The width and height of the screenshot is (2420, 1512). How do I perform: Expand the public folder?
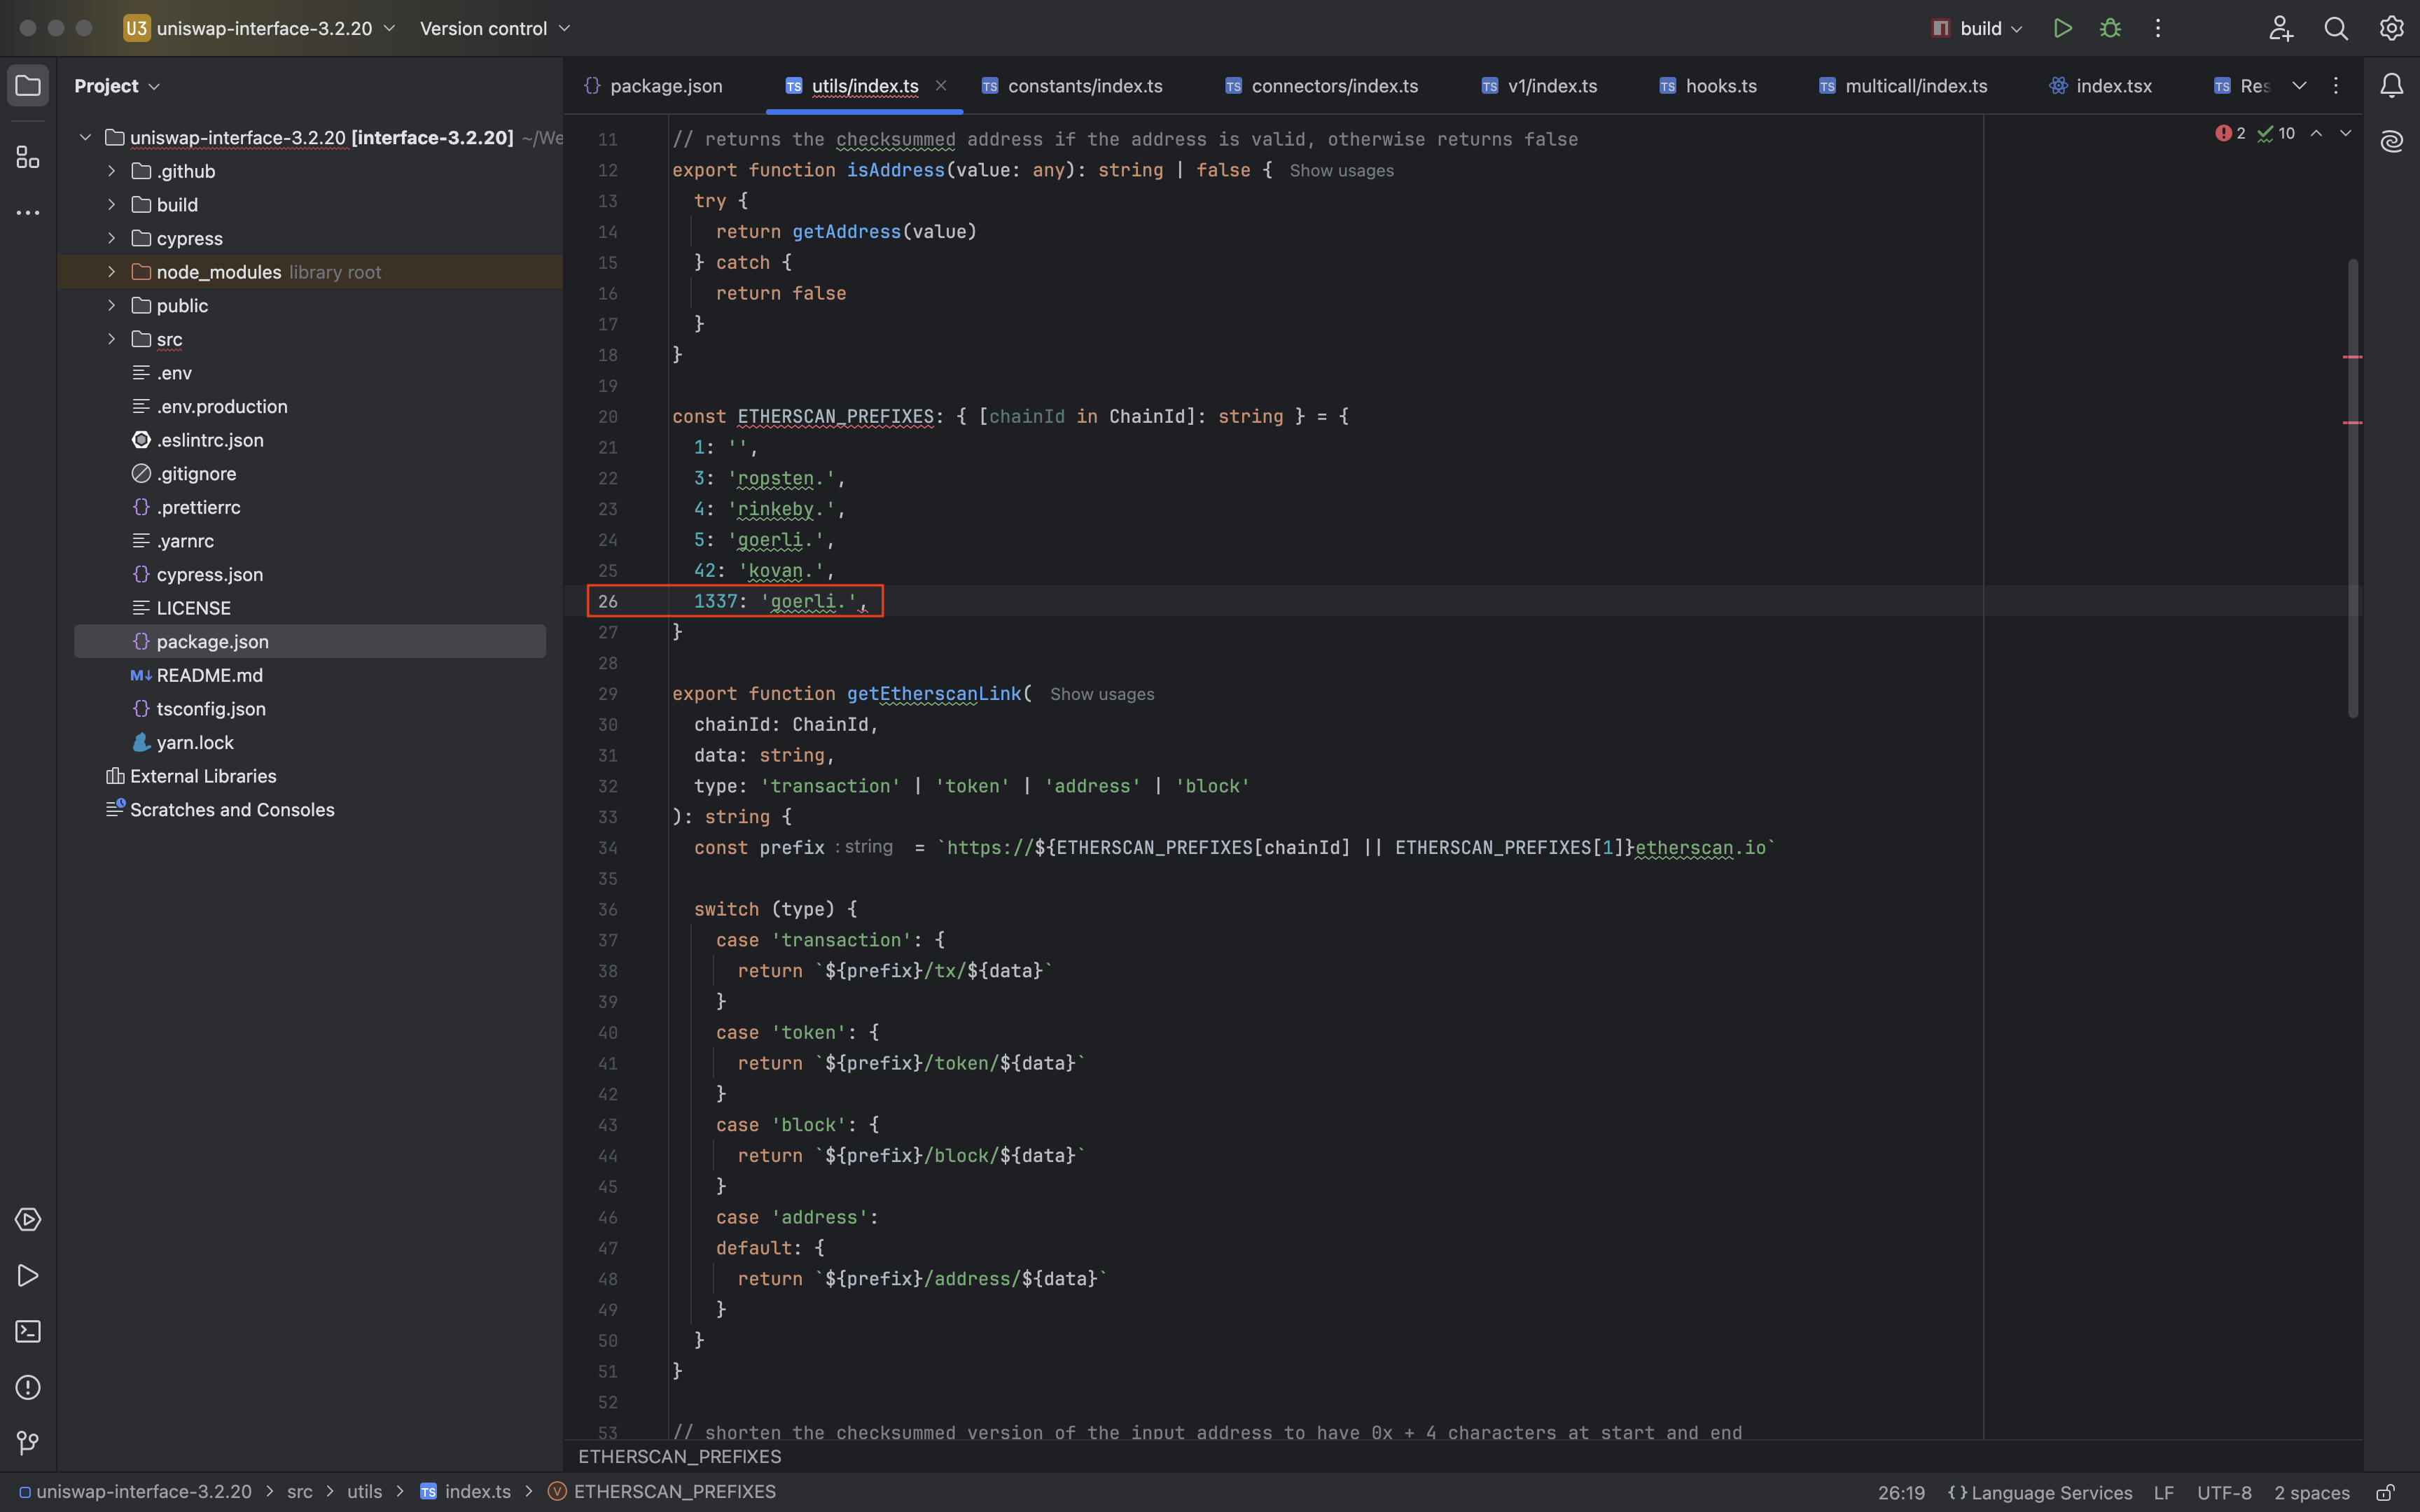coord(112,305)
